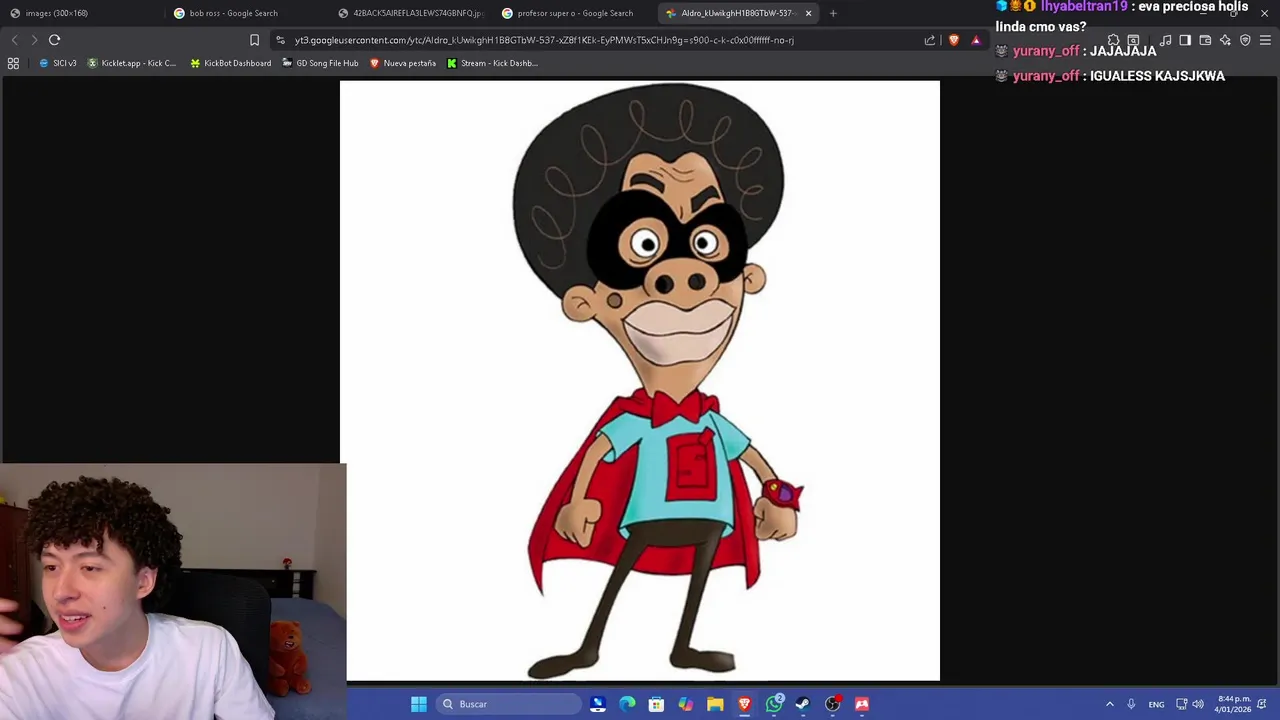Screen dimensions: 1280x720
Task: Open a new tab with plus button
Action: (x=833, y=13)
